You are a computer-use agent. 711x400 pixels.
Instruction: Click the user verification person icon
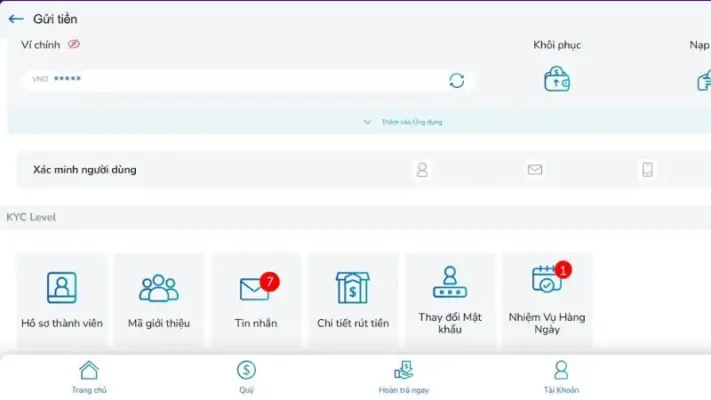(x=422, y=170)
